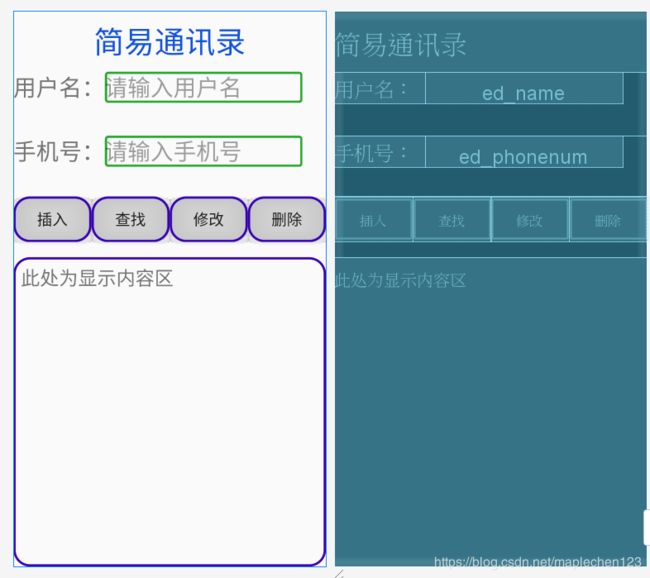This screenshot has width=650, height=578.
Task: Focus the 请输入用户名 input field
Action: (x=203, y=88)
